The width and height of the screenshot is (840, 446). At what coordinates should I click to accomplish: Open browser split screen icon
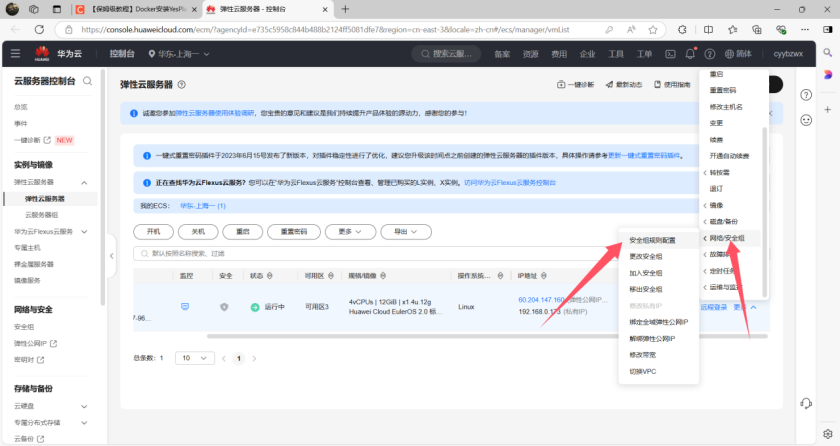(x=708, y=30)
